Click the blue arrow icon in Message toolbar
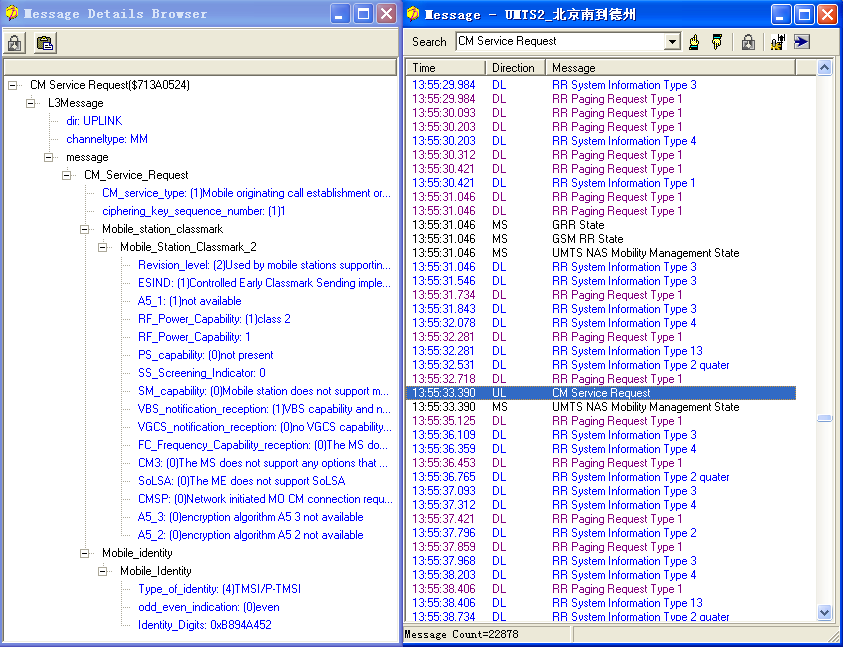The image size is (843, 647). pos(801,42)
